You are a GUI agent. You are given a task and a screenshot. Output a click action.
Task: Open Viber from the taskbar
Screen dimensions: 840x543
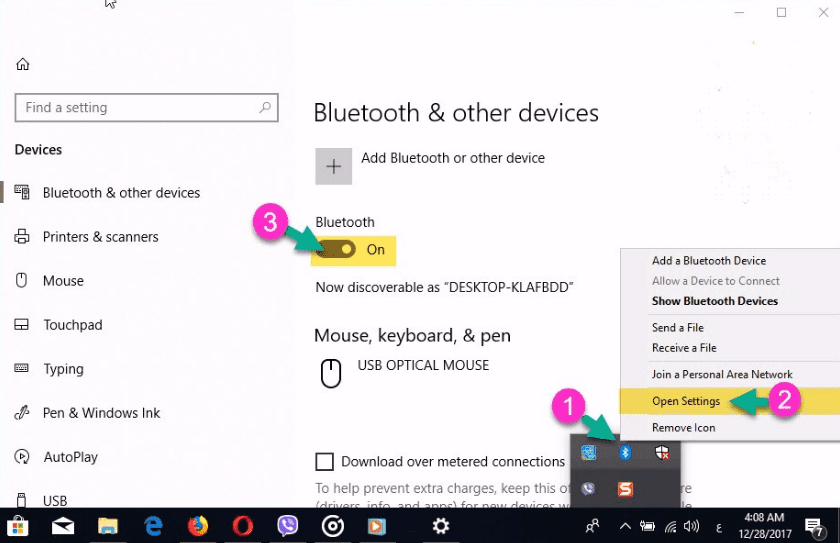click(290, 525)
